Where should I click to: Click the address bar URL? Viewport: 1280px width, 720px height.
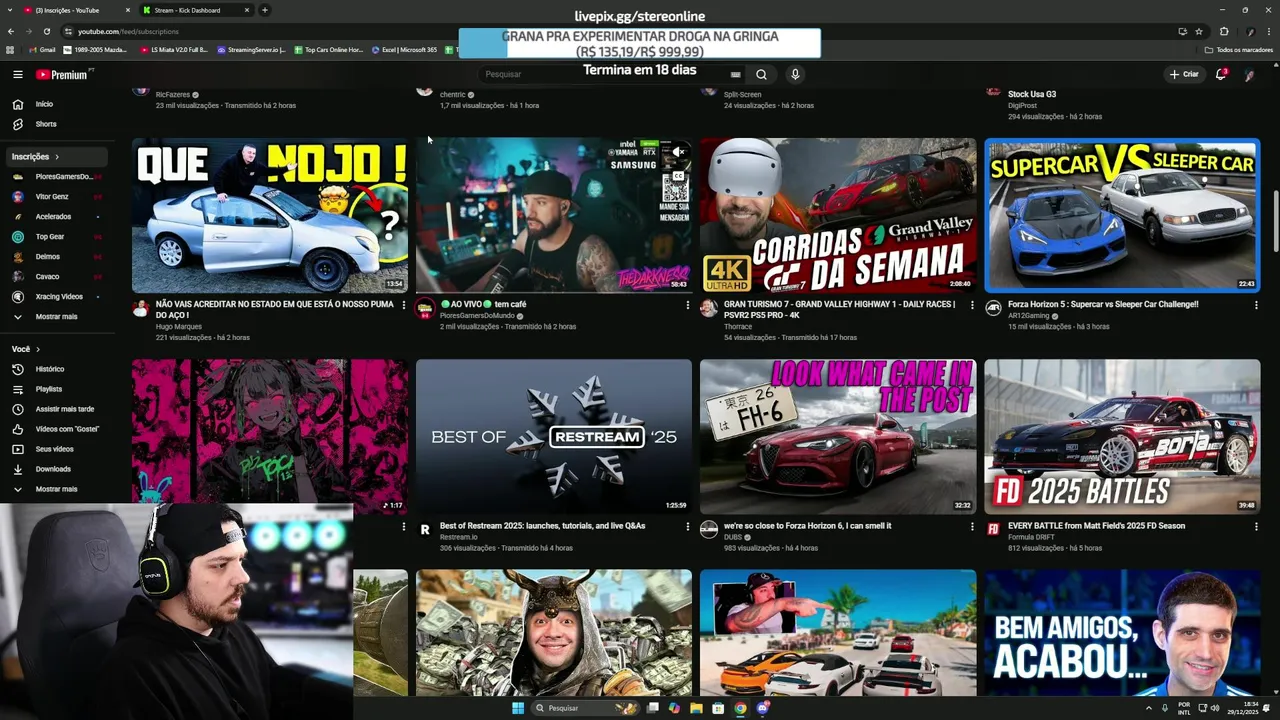128,31
